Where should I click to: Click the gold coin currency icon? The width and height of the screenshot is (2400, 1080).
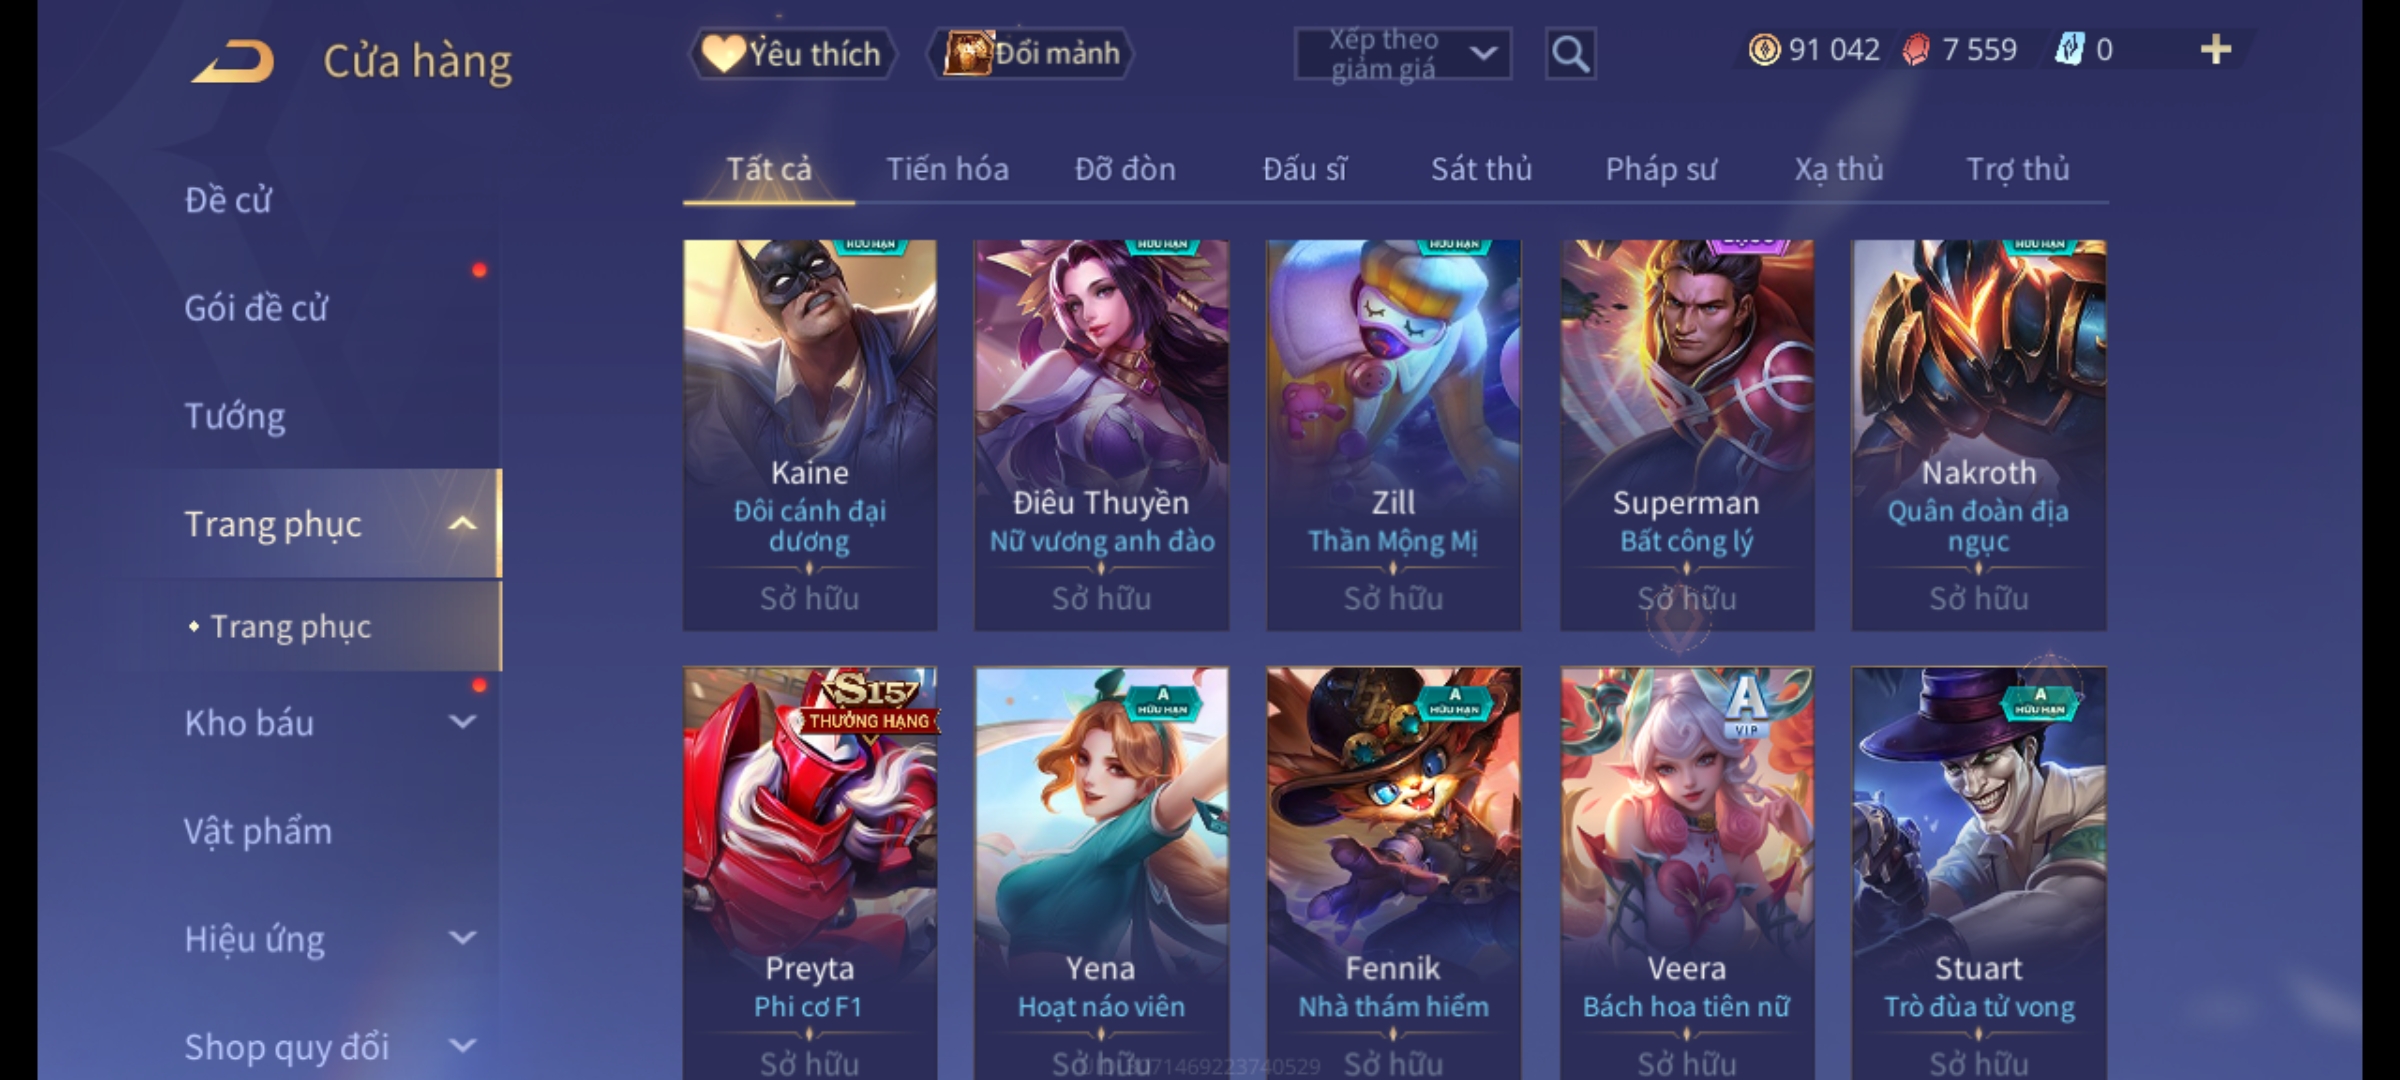point(1764,50)
